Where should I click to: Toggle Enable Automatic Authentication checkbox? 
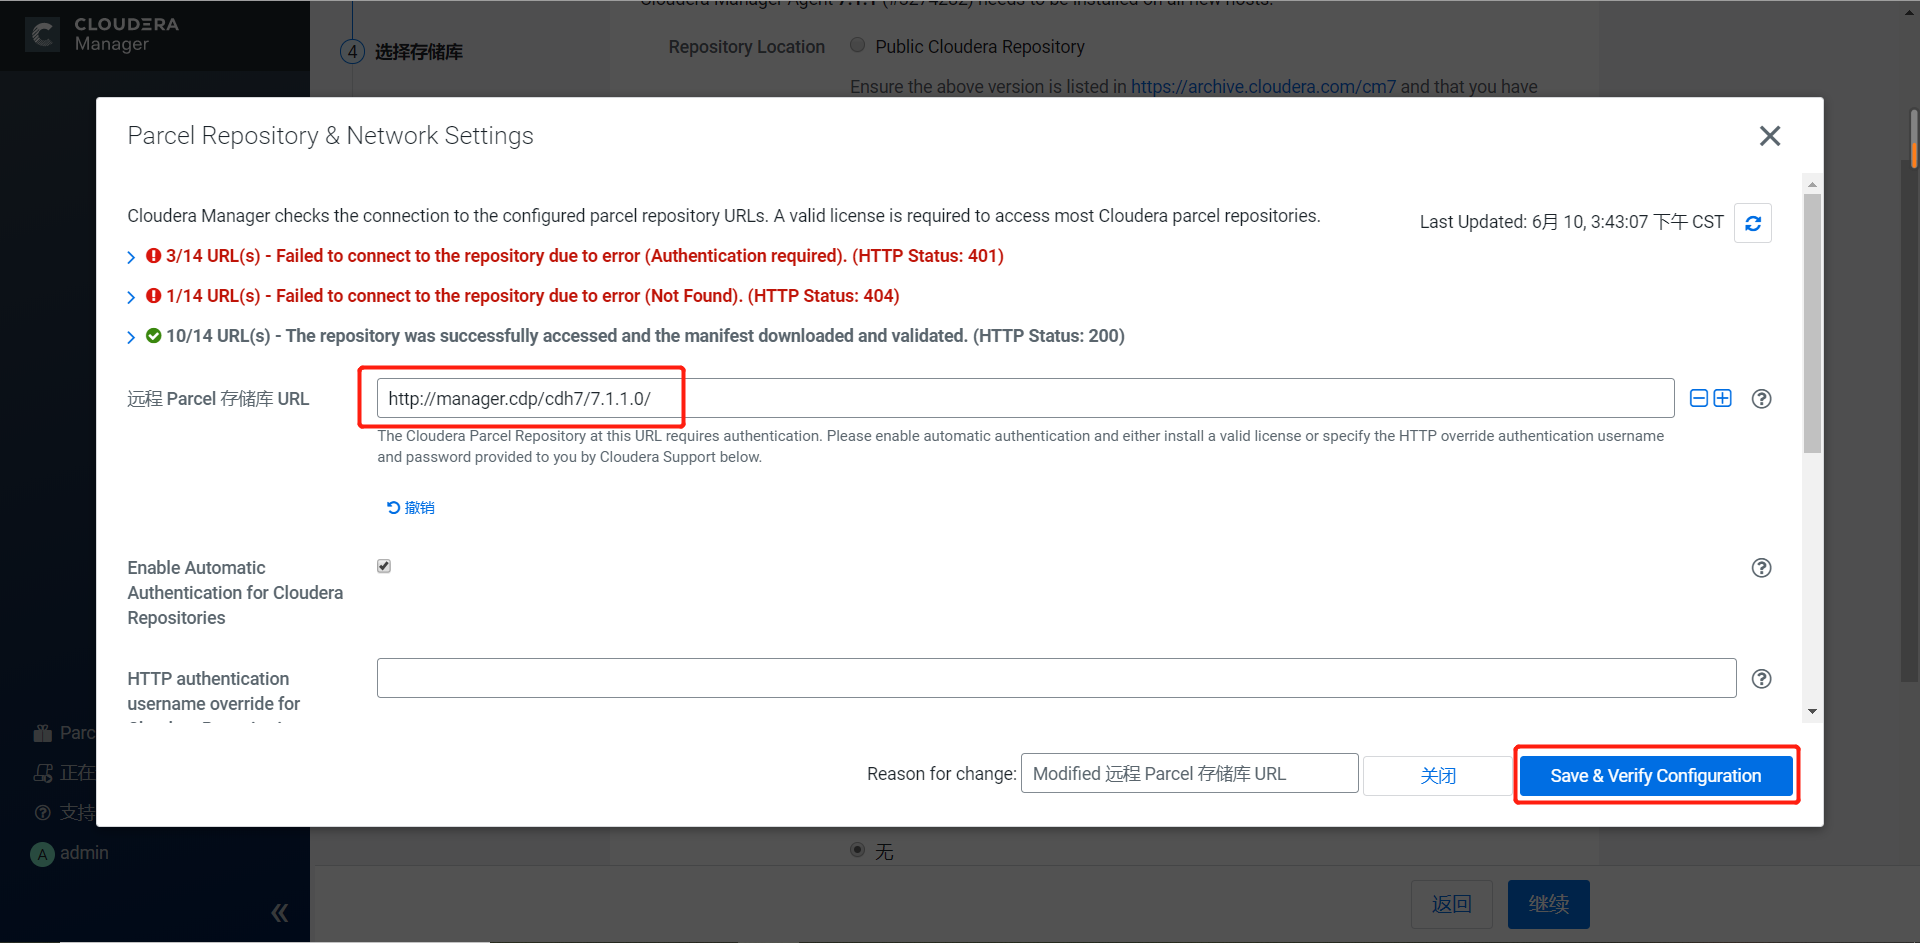[384, 566]
